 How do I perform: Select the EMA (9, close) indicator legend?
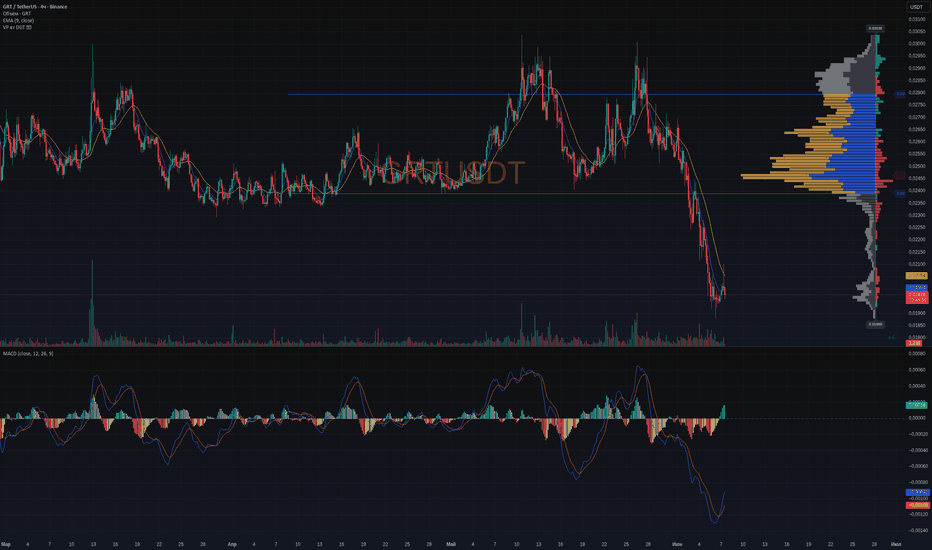[x=18, y=20]
